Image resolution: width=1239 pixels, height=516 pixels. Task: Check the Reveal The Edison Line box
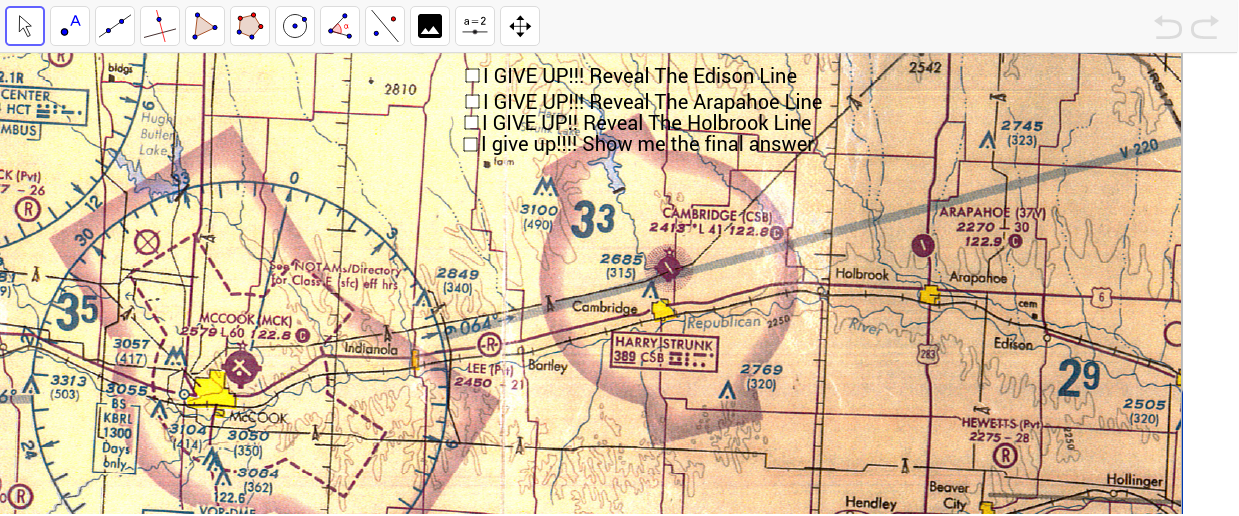pos(473,76)
